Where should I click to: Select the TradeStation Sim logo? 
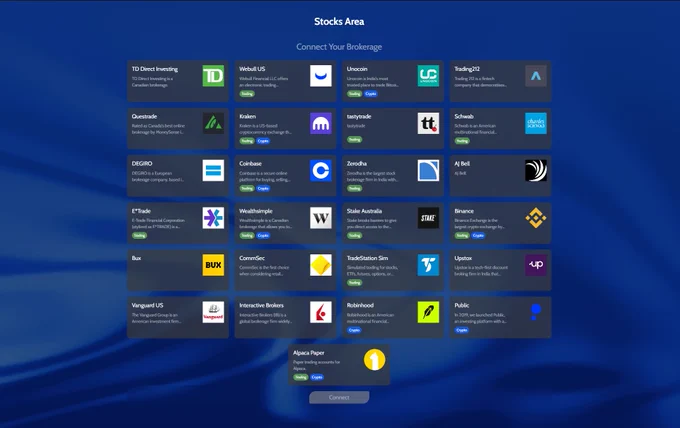coord(428,265)
